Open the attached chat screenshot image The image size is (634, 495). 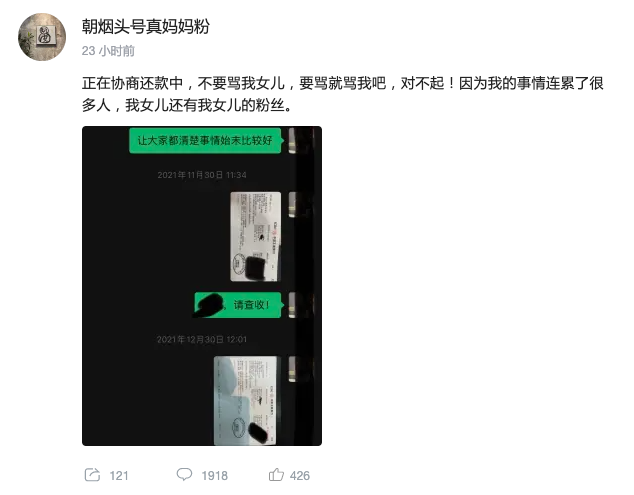click(x=202, y=286)
